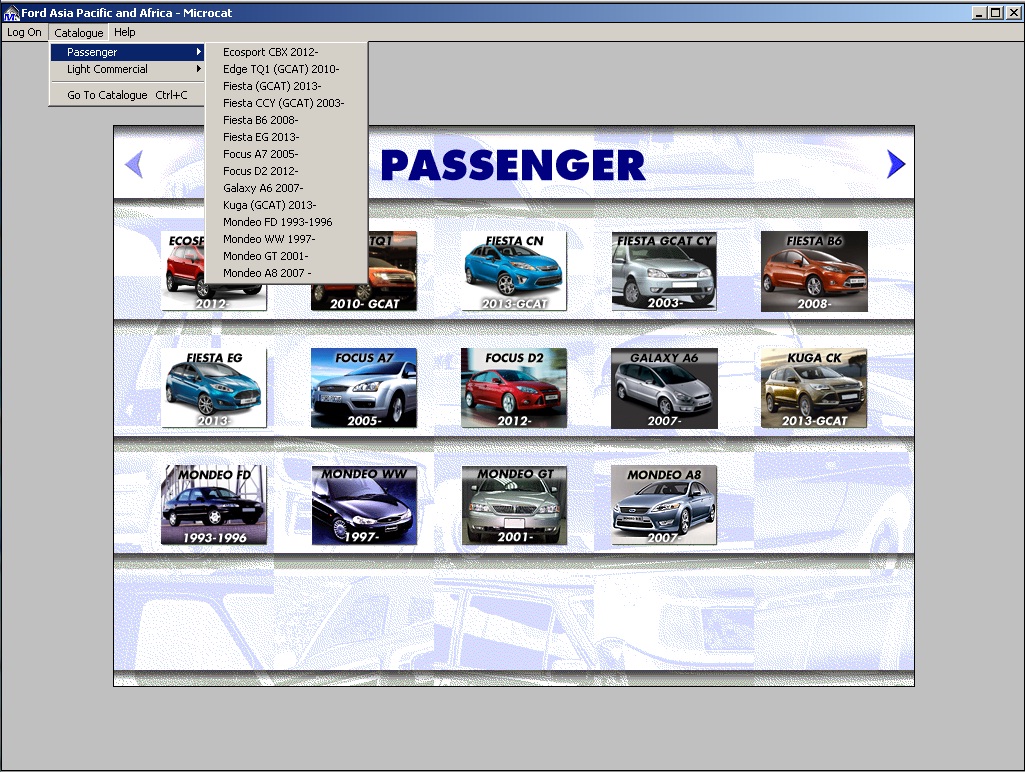Open the Fiesta CN 2013-GCAT thumbnail
This screenshot has width=1025, height=772.
coord(514,271)
